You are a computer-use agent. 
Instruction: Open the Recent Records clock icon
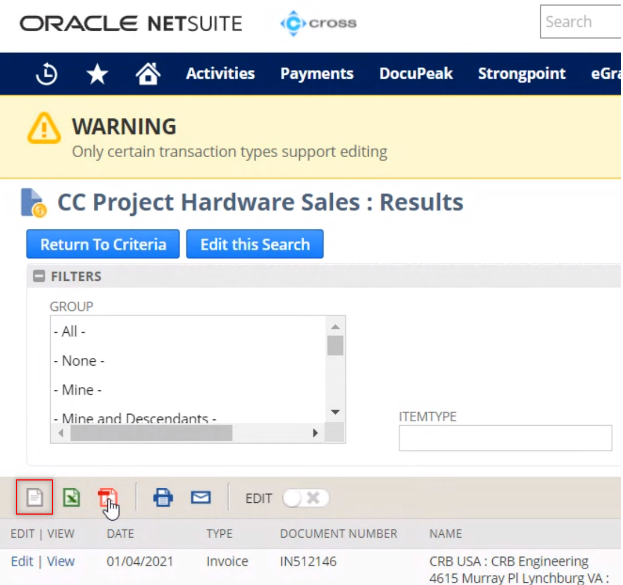(x=47, y=74)
